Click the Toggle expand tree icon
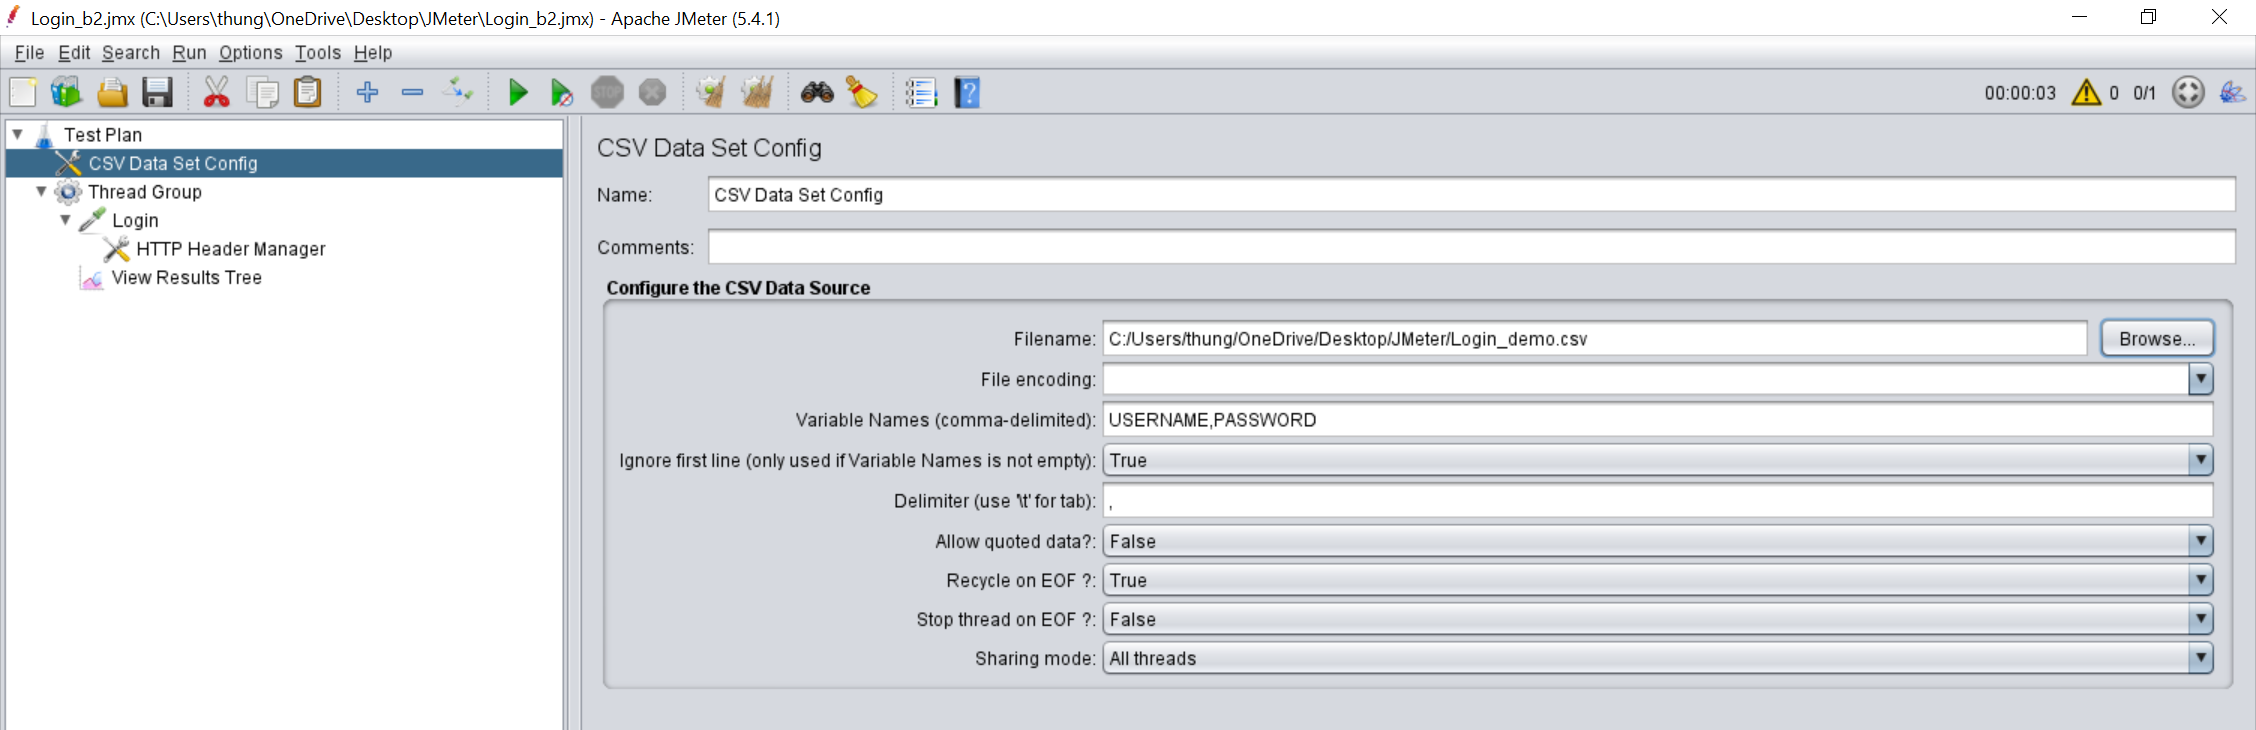The height and width of the screenshot is (730, 2256). coord(458,93)
